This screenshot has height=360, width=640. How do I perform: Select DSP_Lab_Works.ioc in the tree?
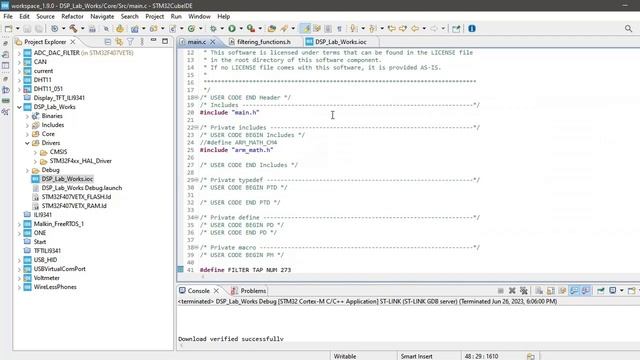(67, 179)
